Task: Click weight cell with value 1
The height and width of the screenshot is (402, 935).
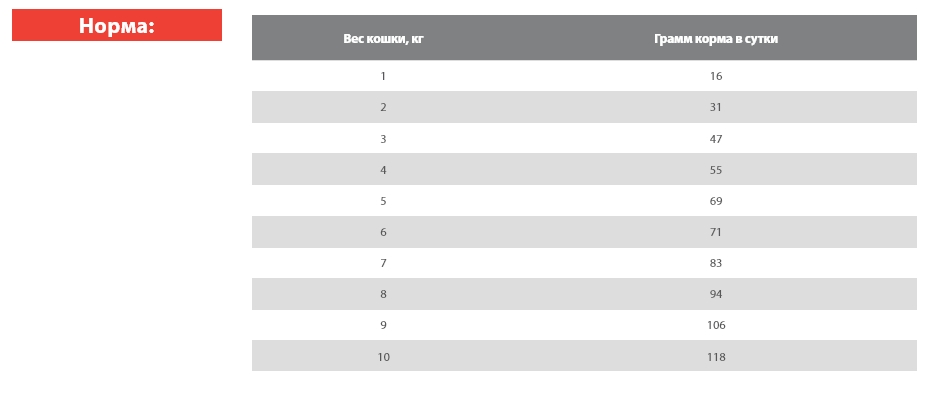Action: point(383,76)
